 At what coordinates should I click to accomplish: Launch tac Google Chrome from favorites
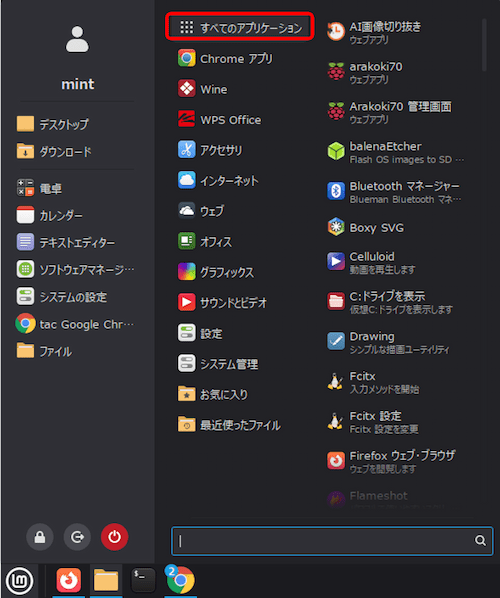point(76,324)
